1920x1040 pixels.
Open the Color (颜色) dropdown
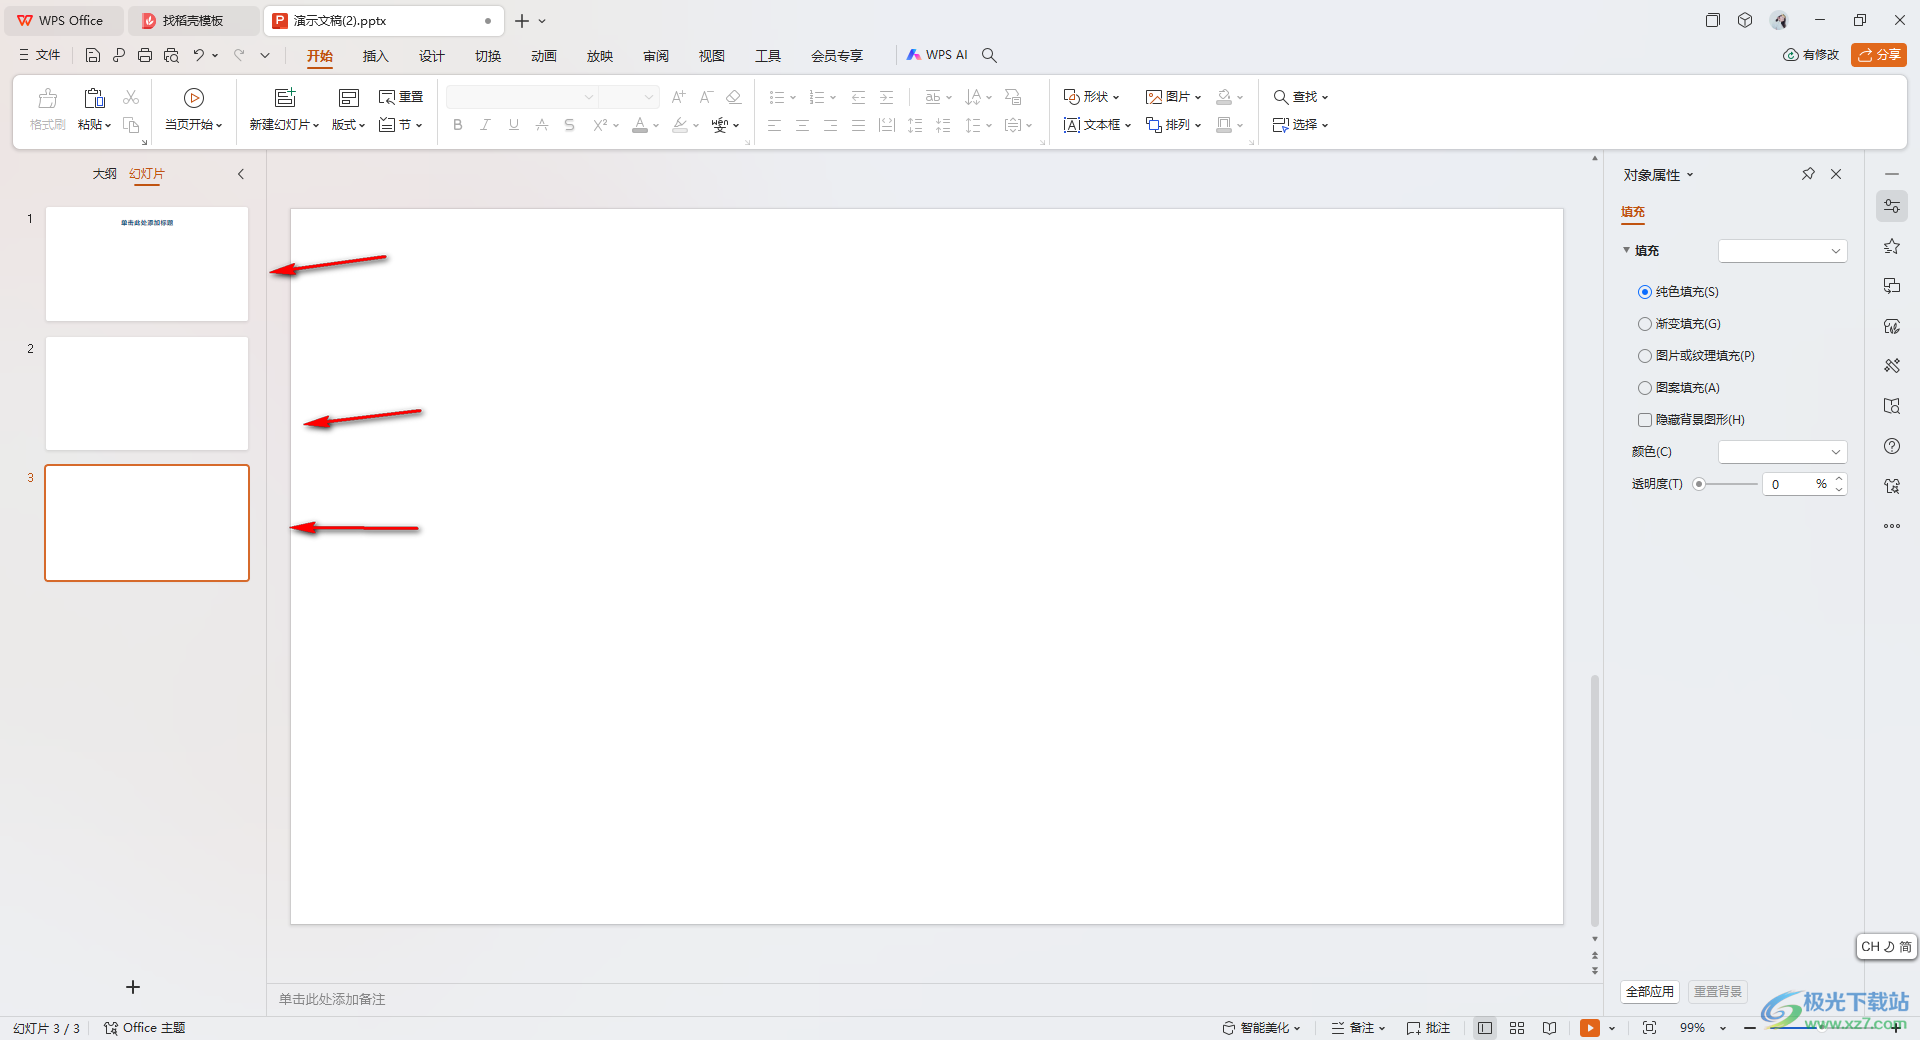(x=1782, y=452)
